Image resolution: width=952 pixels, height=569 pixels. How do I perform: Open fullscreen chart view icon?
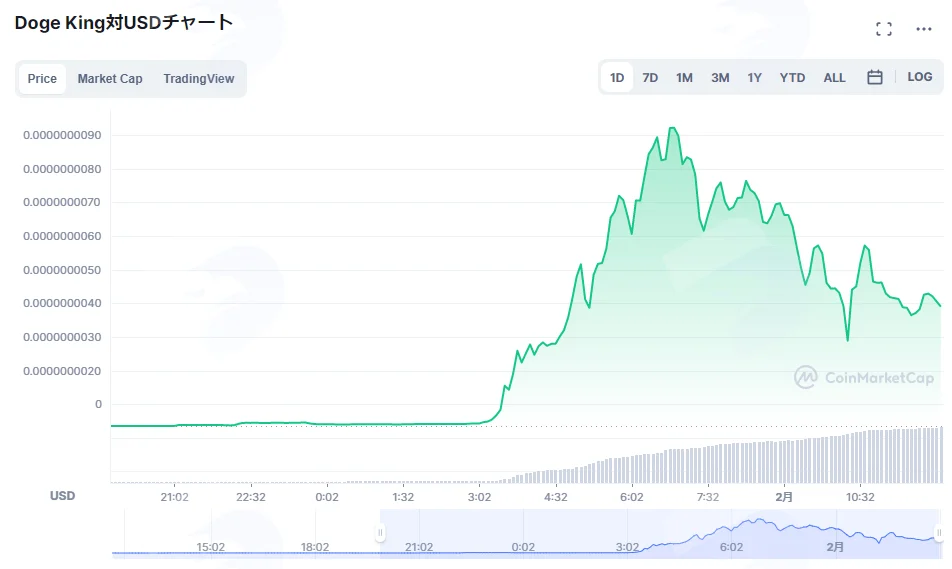883,29
